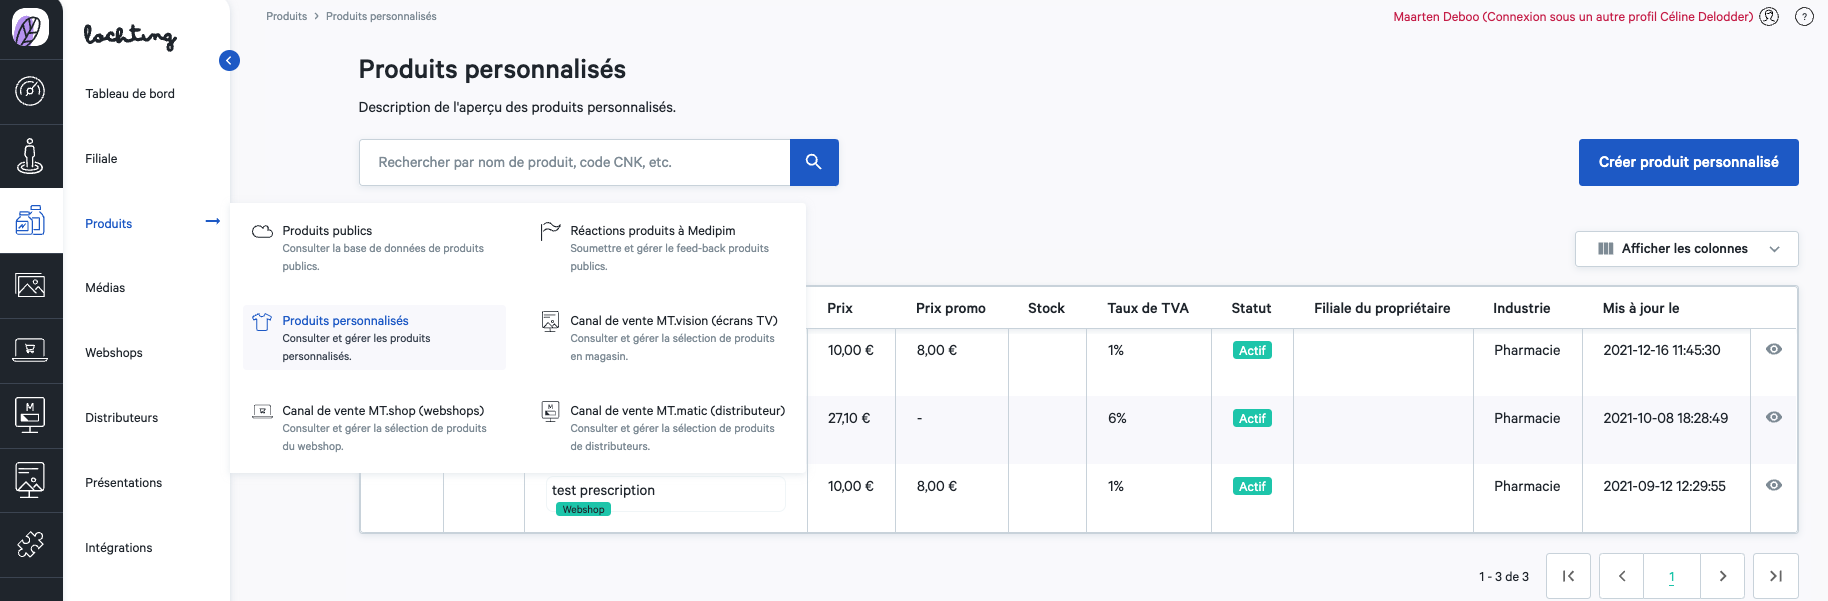Select the Médias image icon
1828x601 pixels.
pyautogui.click(x=30, y=287)
